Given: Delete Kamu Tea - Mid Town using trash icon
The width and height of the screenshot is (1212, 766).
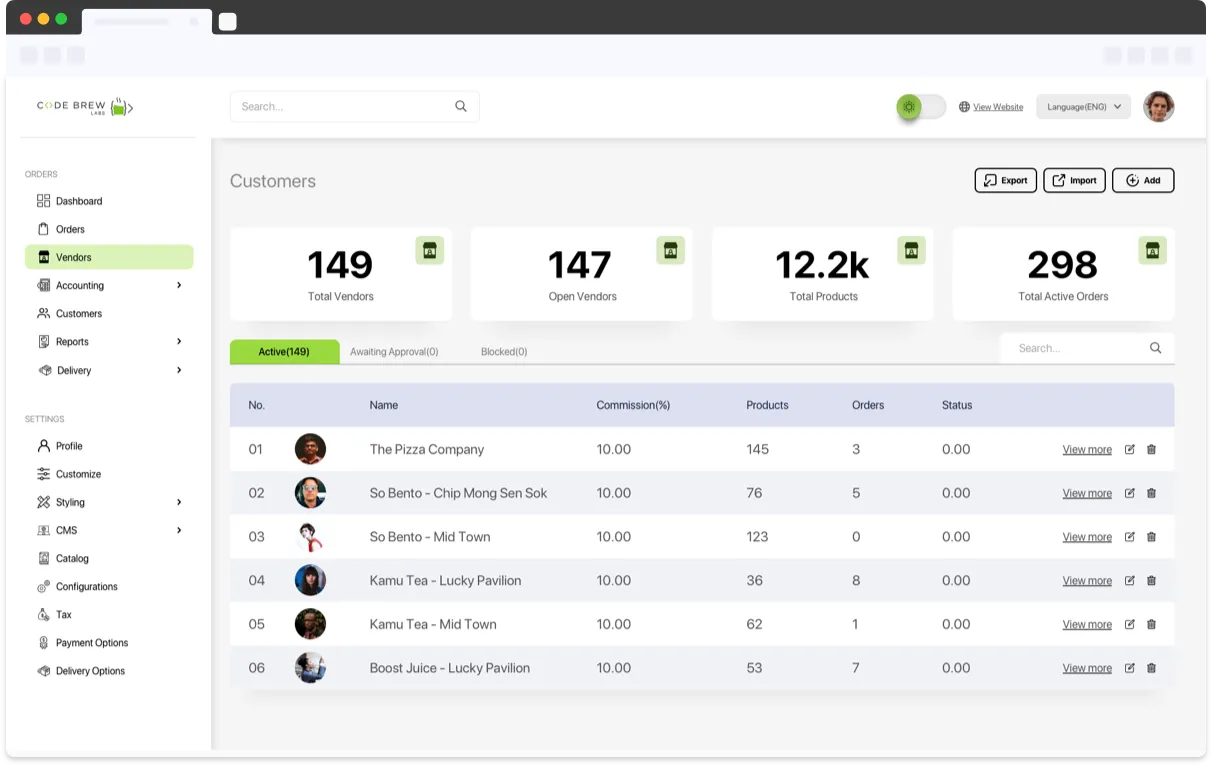Looking at the screenshot, I should 1151,625.
